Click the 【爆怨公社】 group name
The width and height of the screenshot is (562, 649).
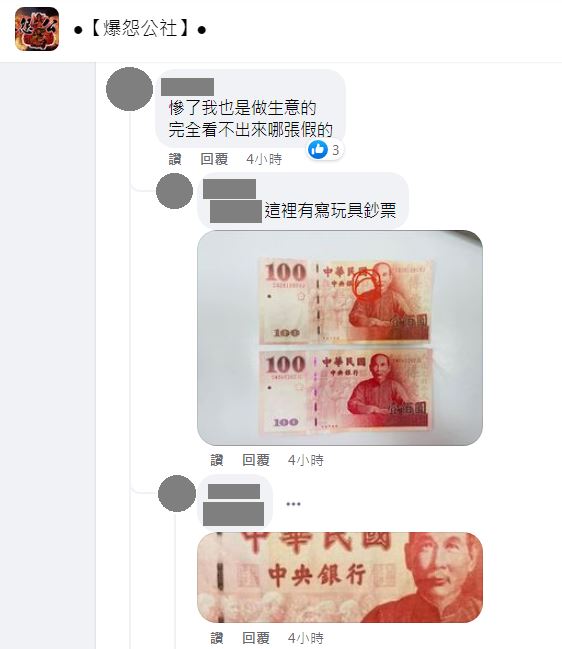(x=140, y=29)
